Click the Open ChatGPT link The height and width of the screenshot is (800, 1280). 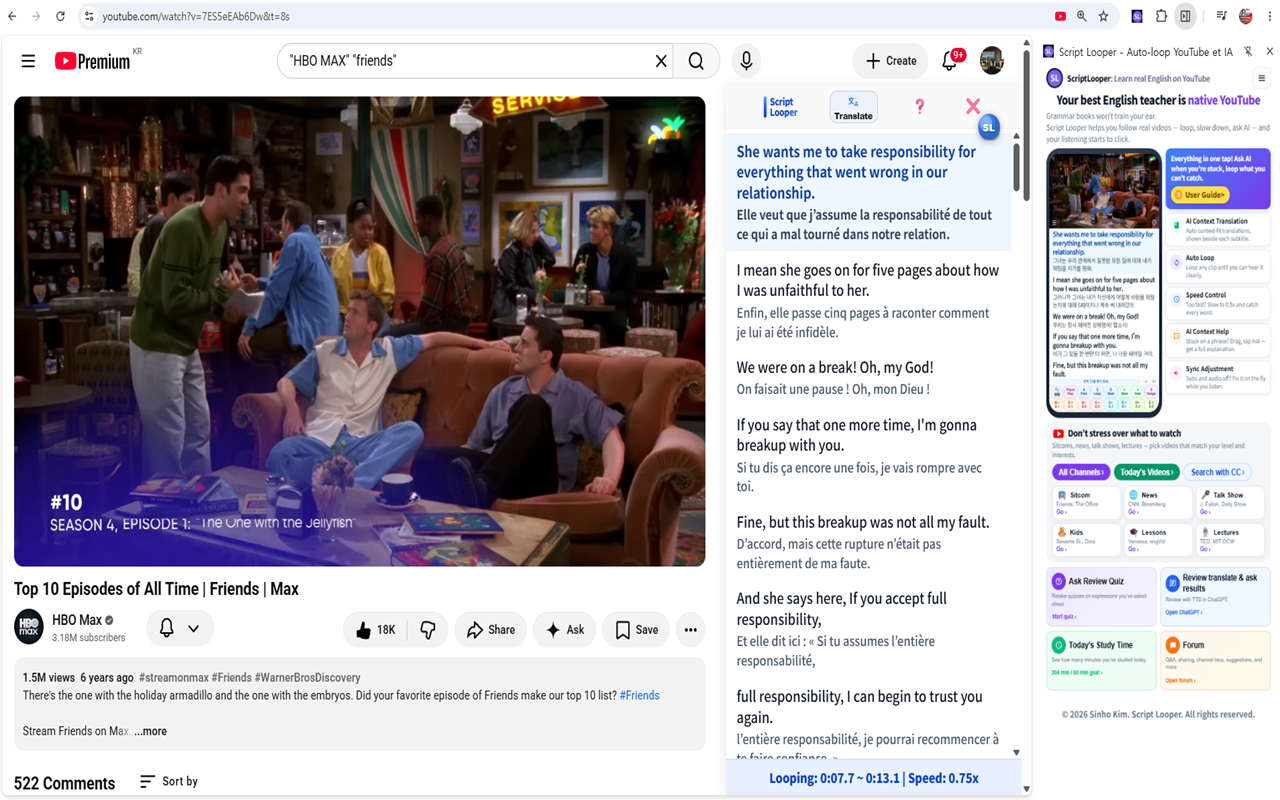1185,612
